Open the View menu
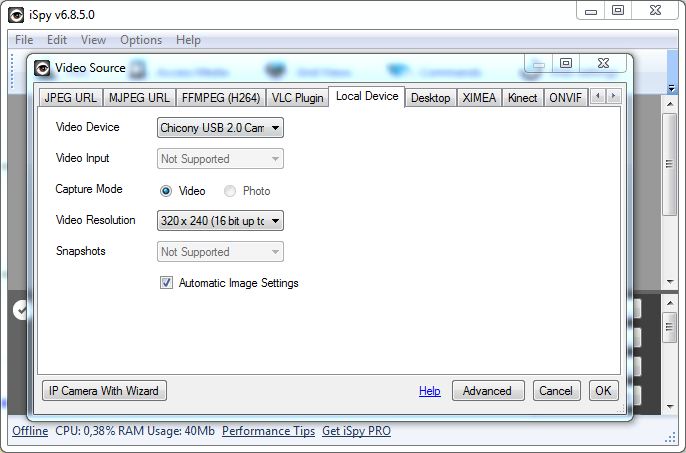686x453 pixels. [93, 40]
